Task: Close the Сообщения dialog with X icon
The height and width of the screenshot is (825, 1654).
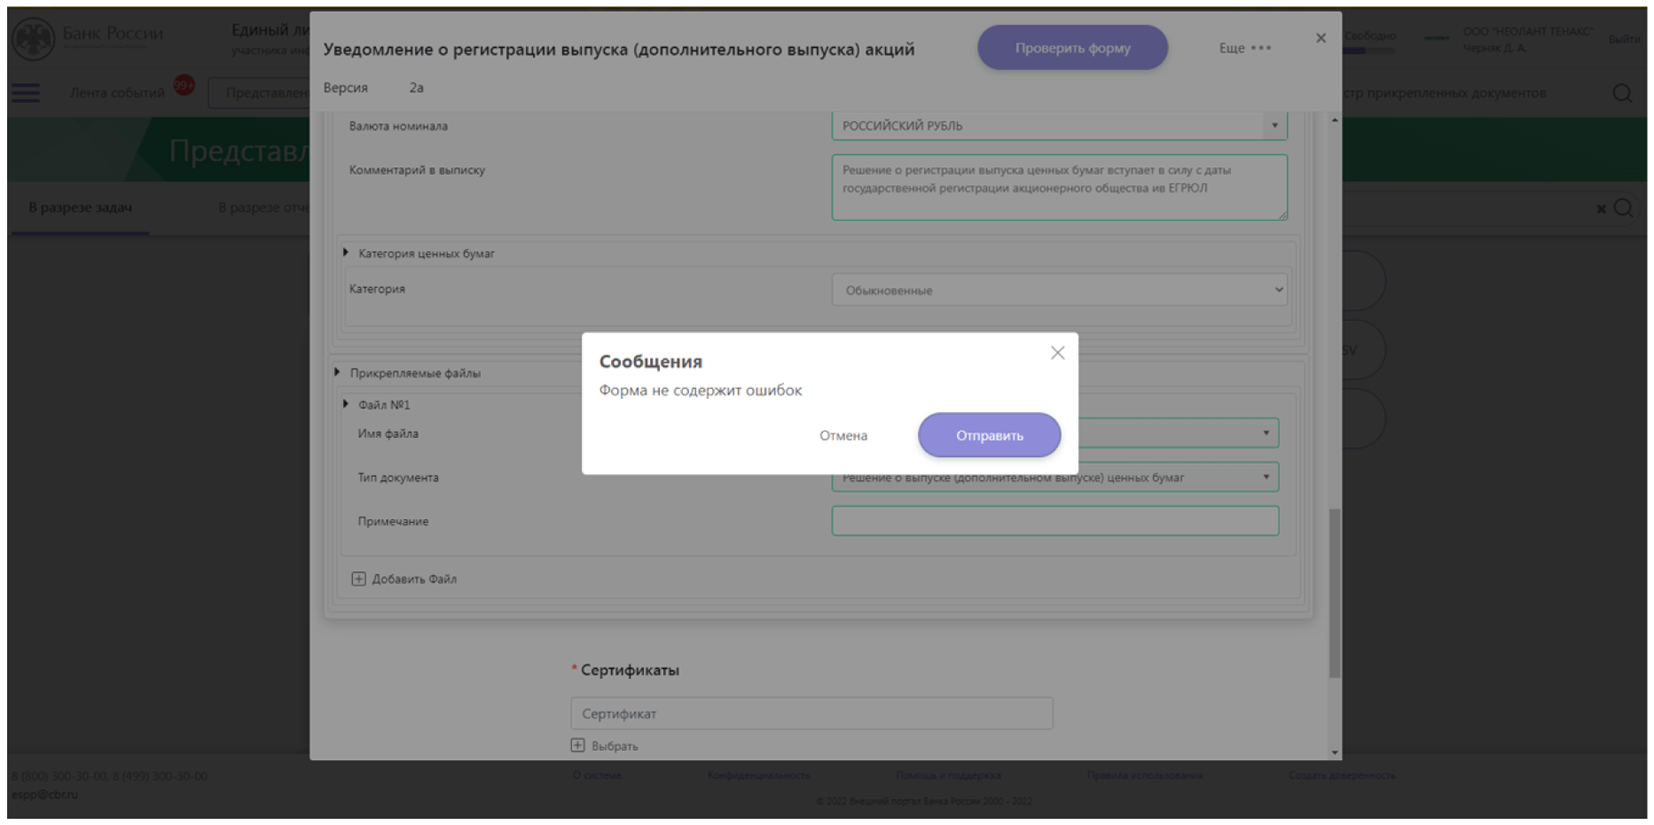Action: click(1057, 353)
